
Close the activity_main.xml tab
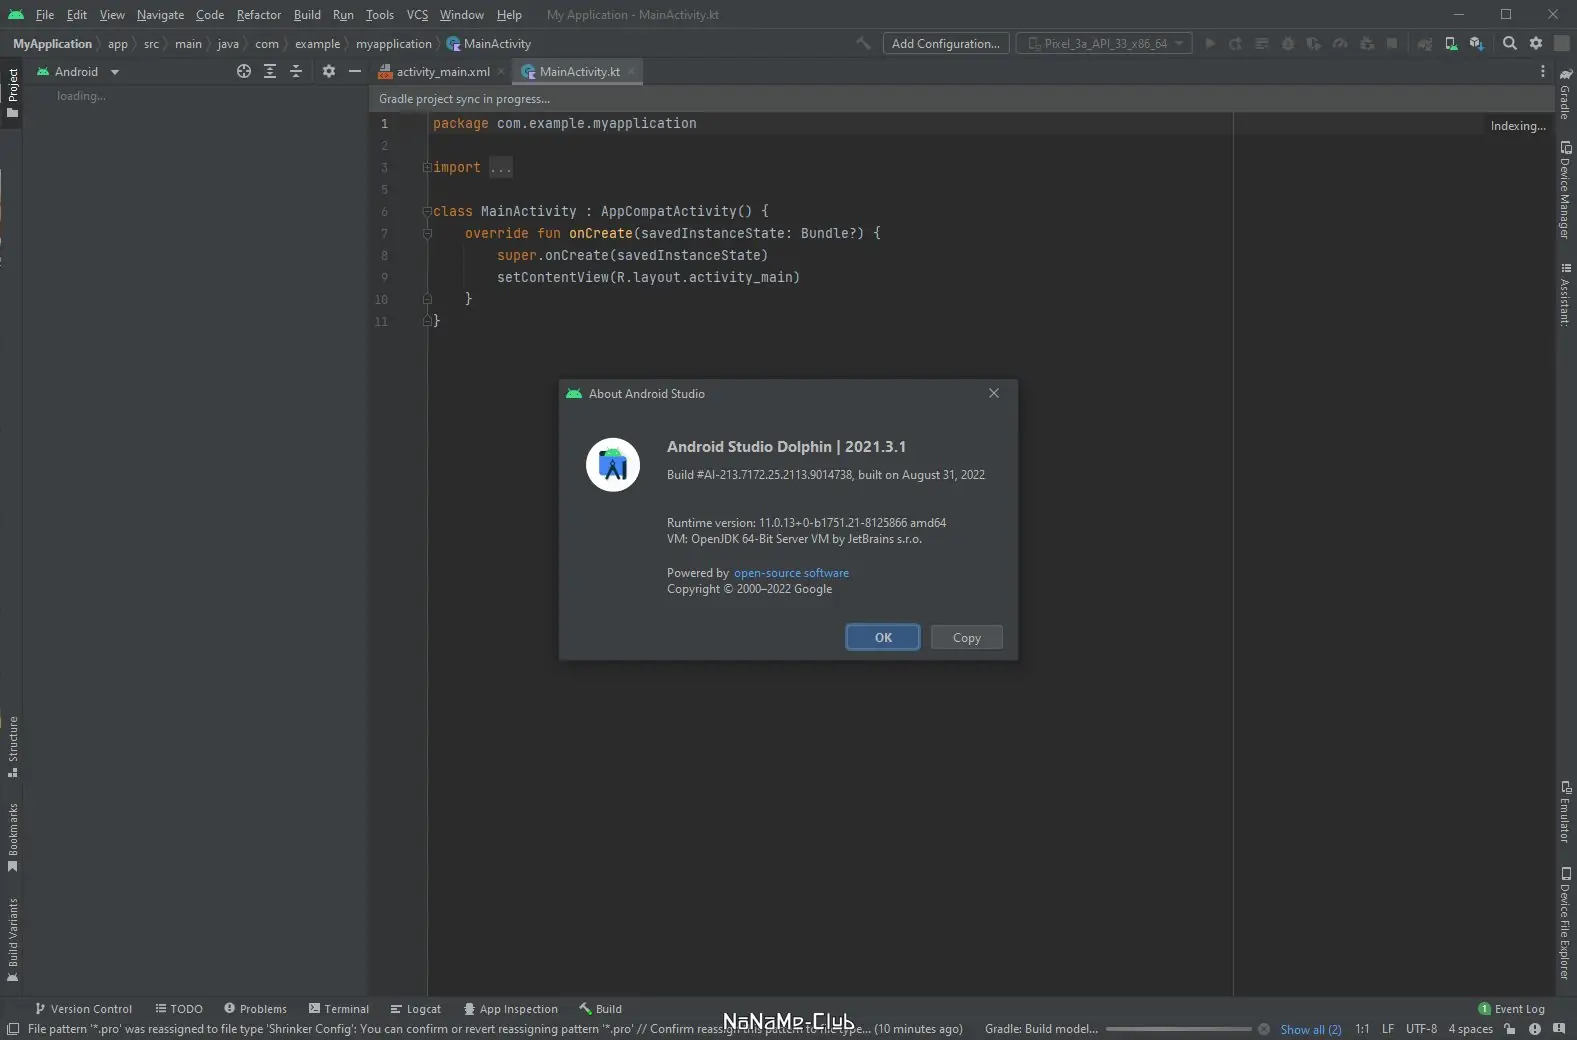click(501, 72)
